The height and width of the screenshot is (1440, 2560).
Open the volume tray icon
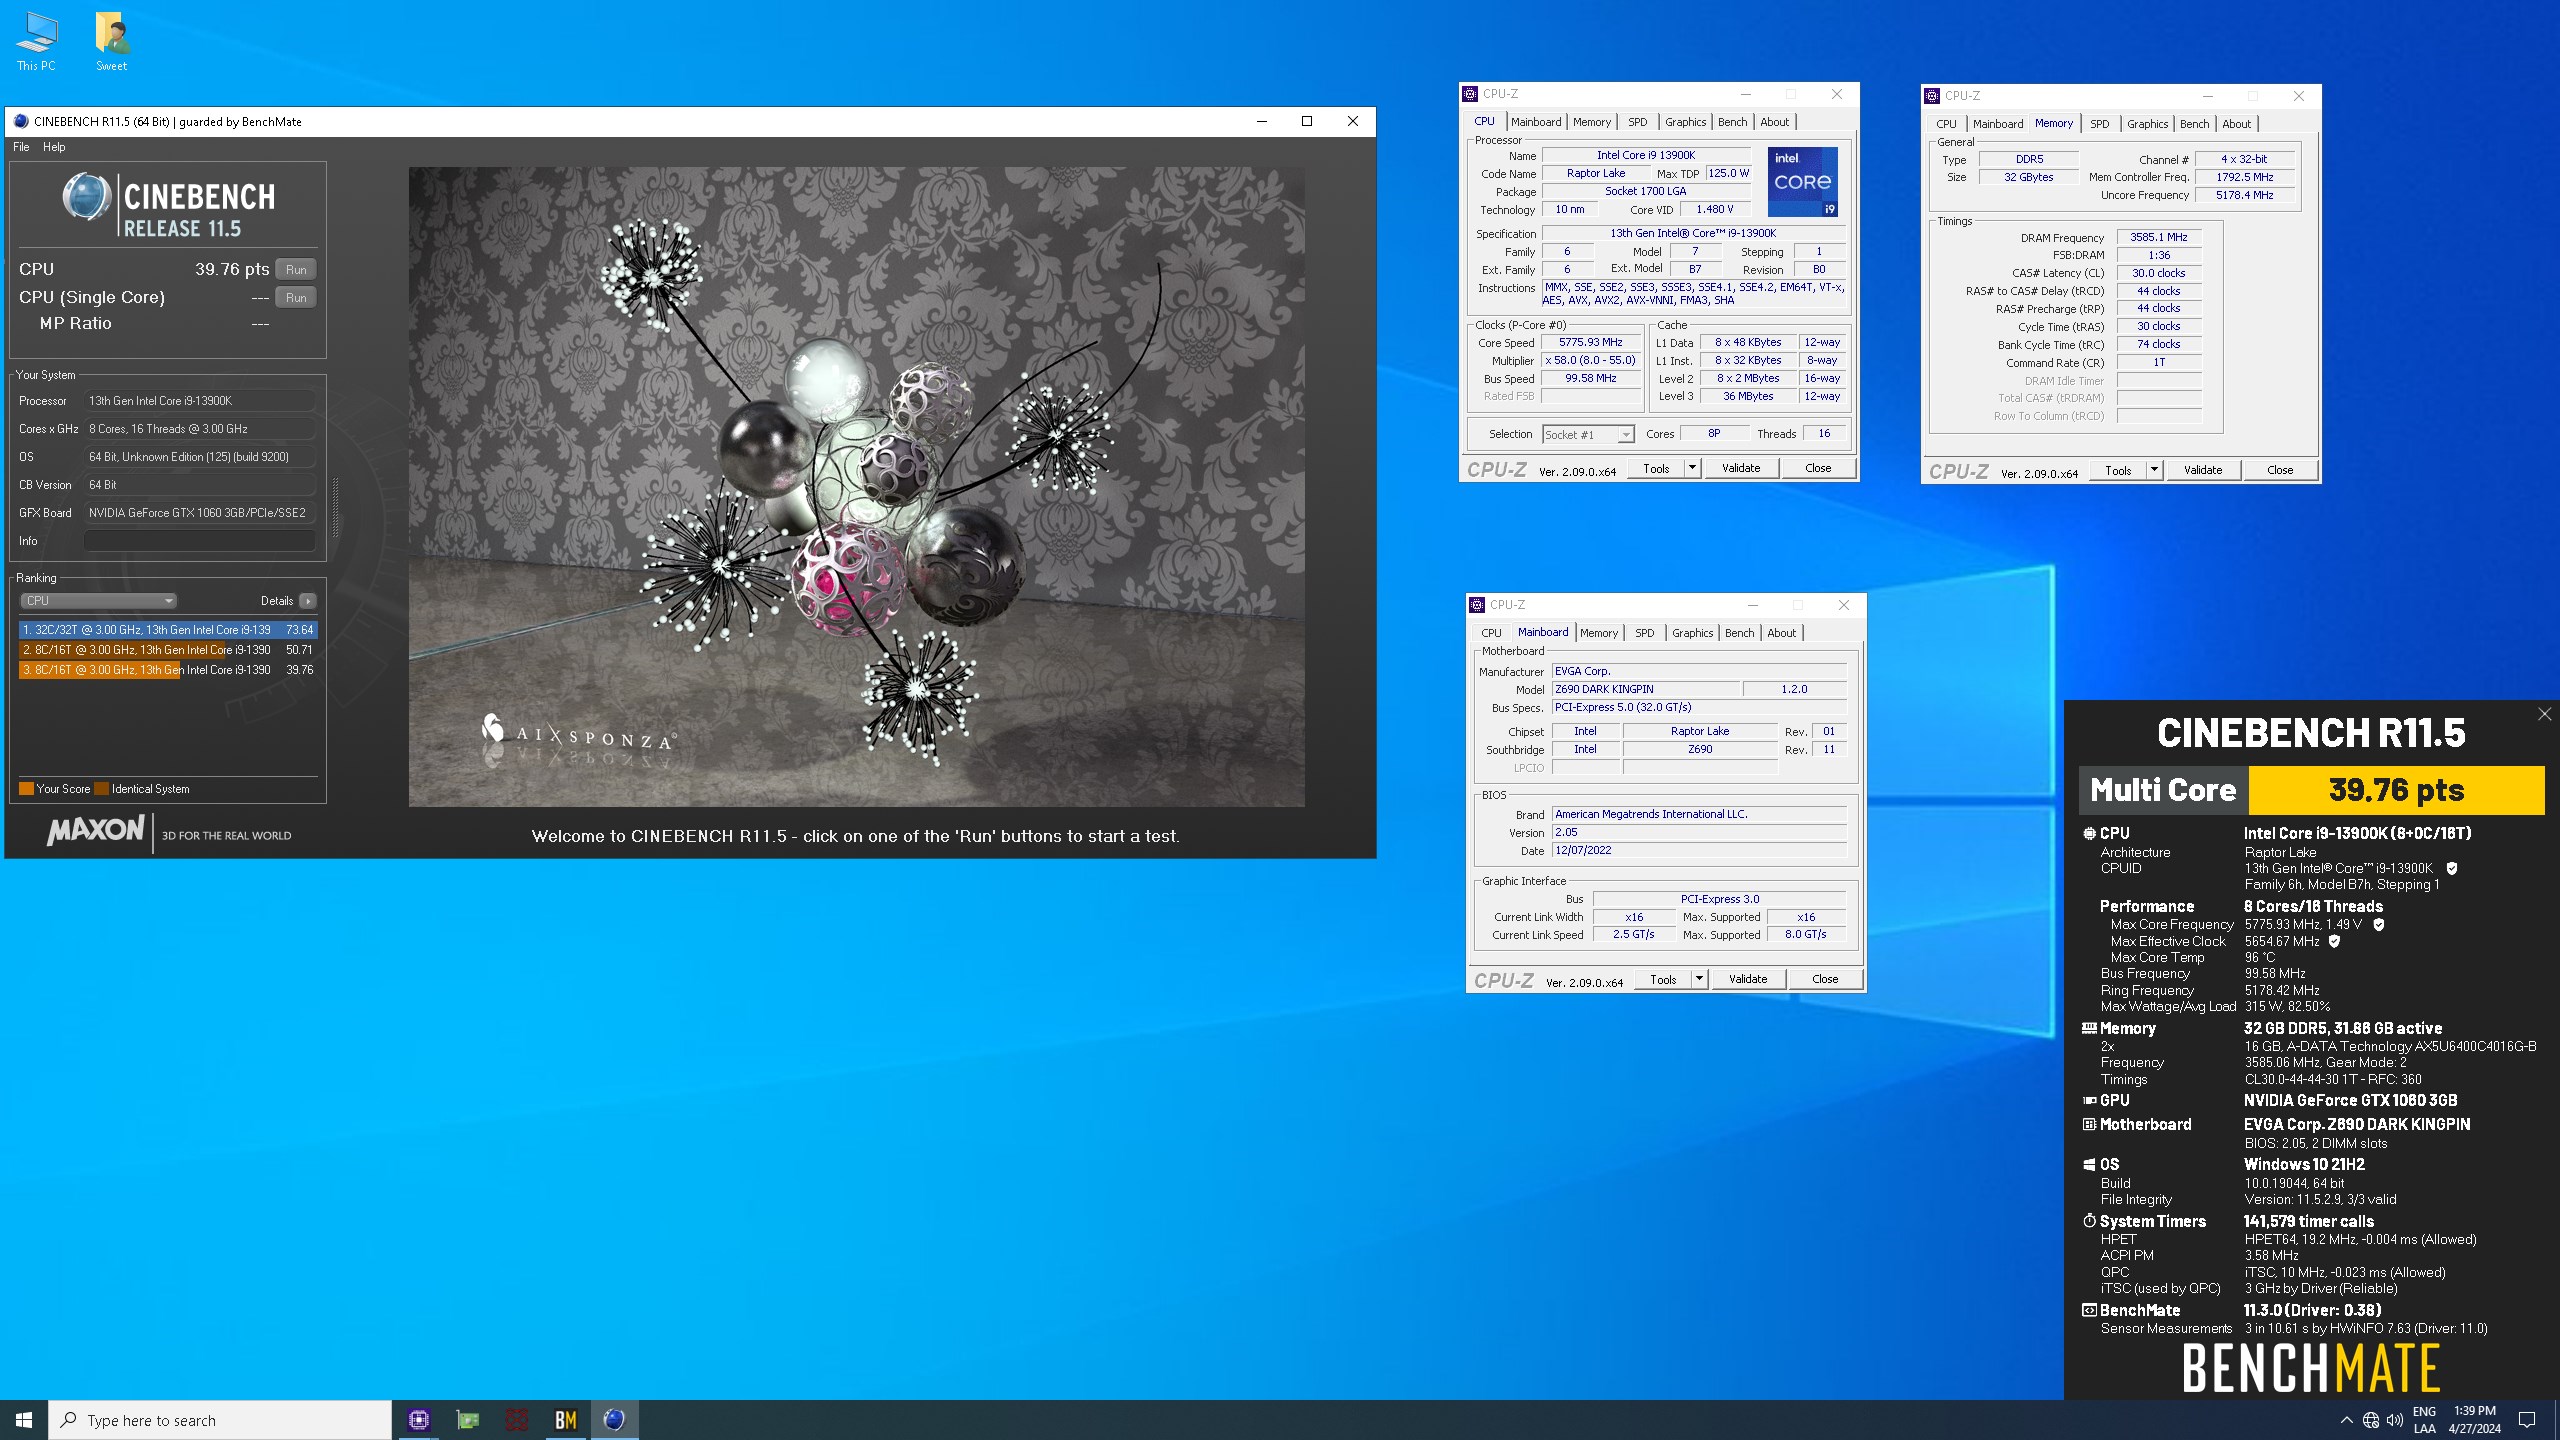coord(2395,1420)
